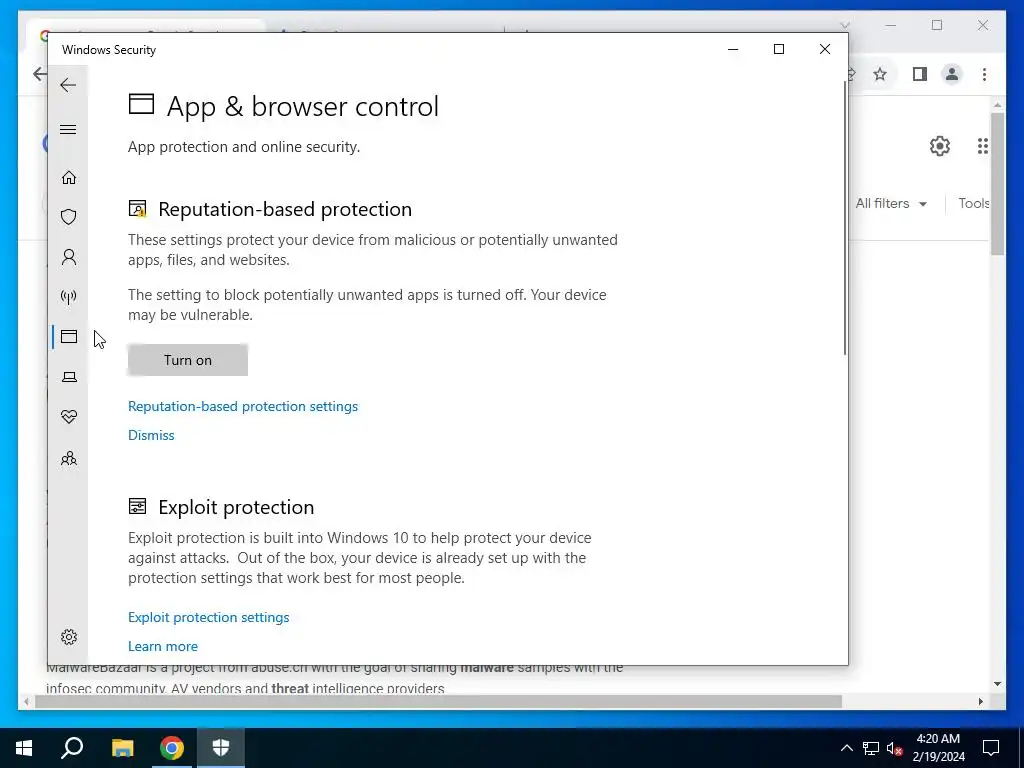Click Windows Security taskbar shield icon

pos(221,748)
